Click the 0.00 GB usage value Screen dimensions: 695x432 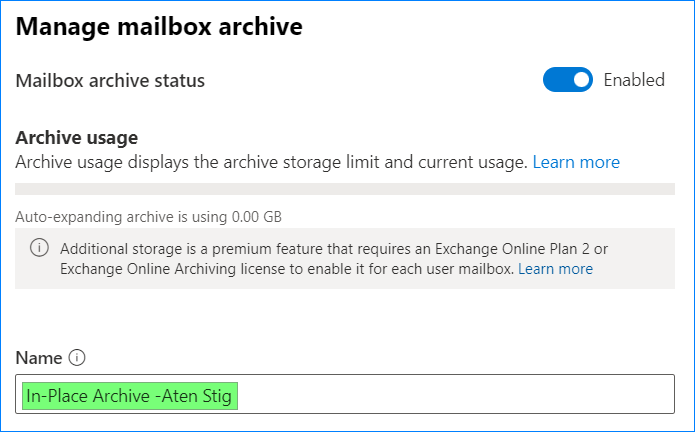coord(257,217)
